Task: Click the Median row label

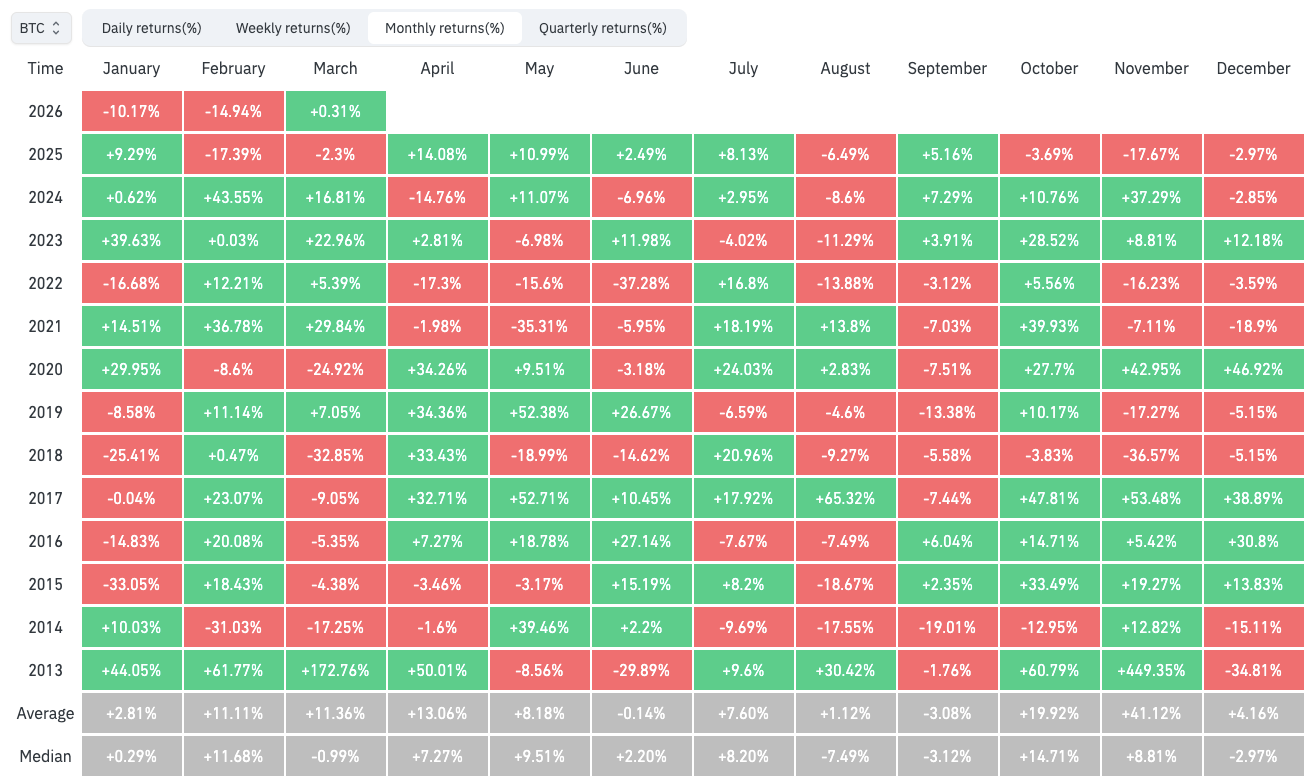Action: coord(45,756)
